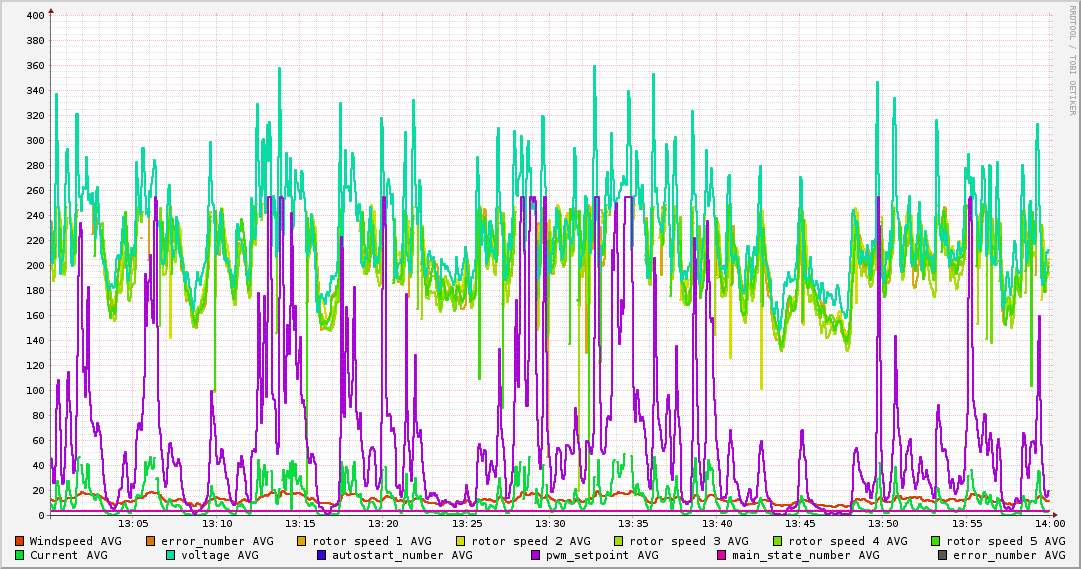
Task: Click the 13:05 time axis label
Action: (133, 524)
